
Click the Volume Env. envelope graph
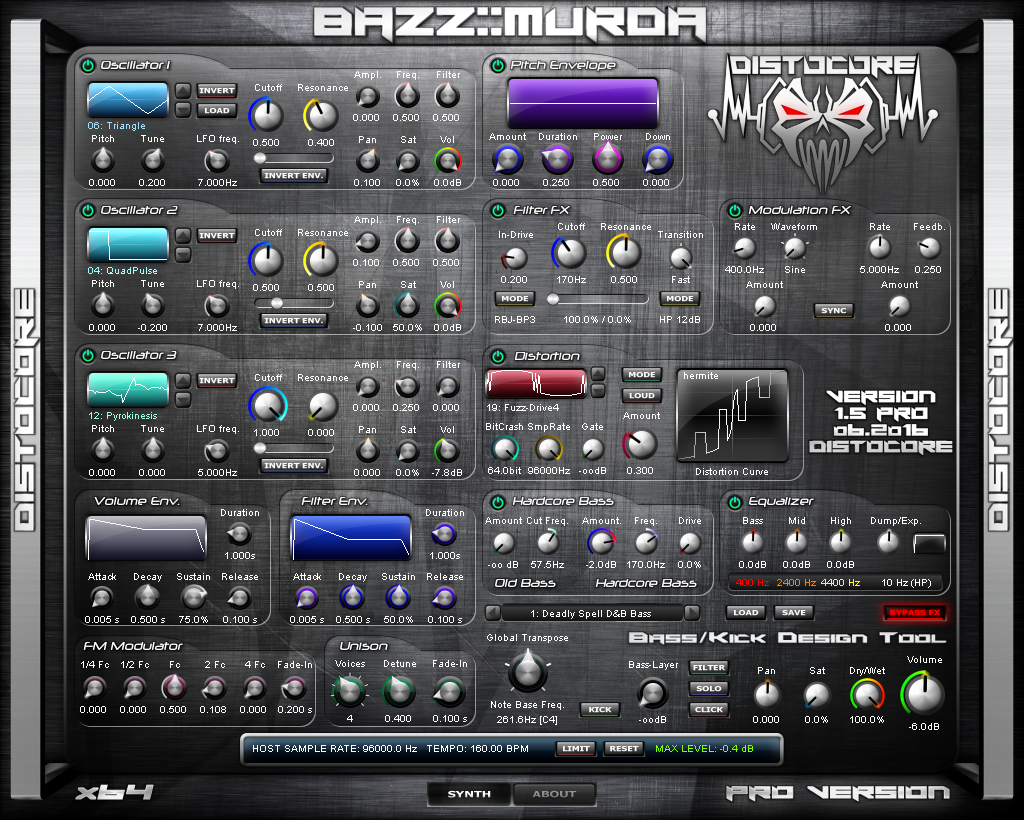coord(146,537)
